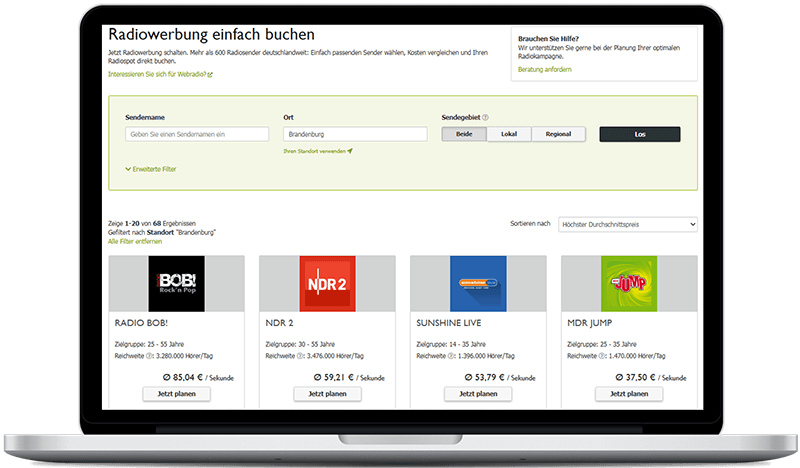Click the RADIO BOB! station logo
Viewport: 800px width, 468px height.
[176, 284]
